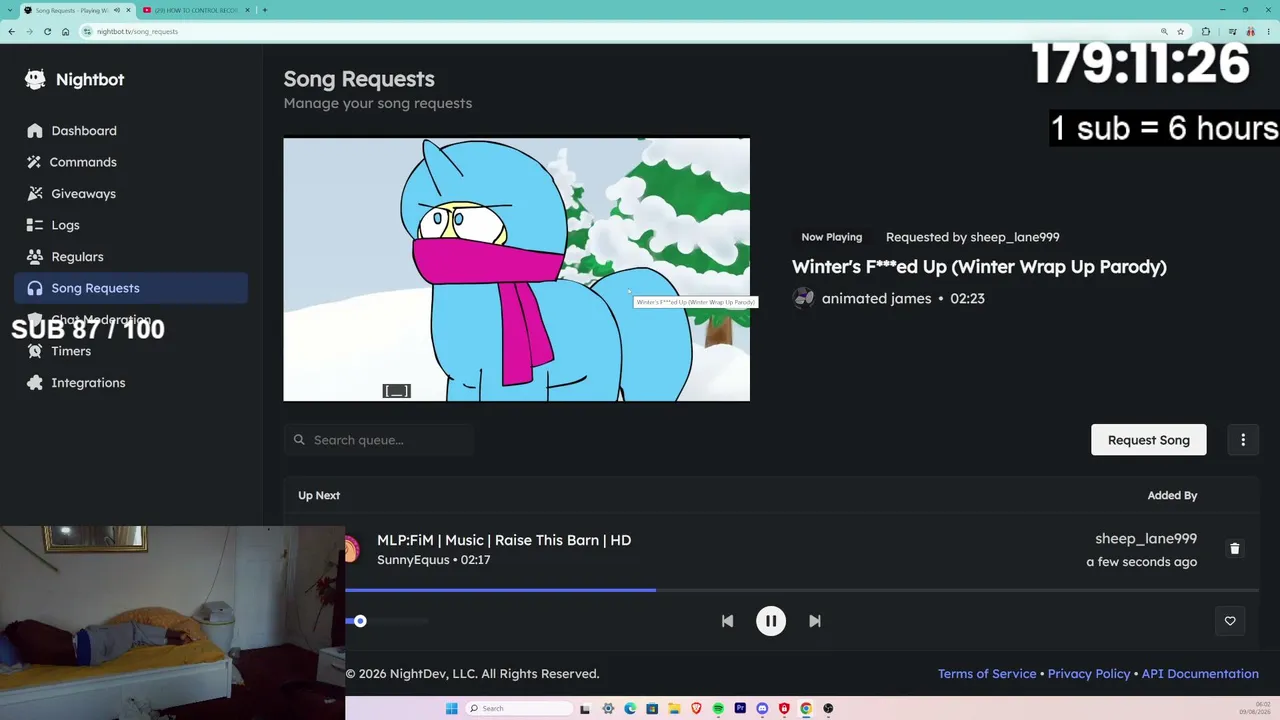Select the Song Requests sidebar item
Image resolution: width=1280 pixels, height=720 pixels.
[x=131, y=288]
